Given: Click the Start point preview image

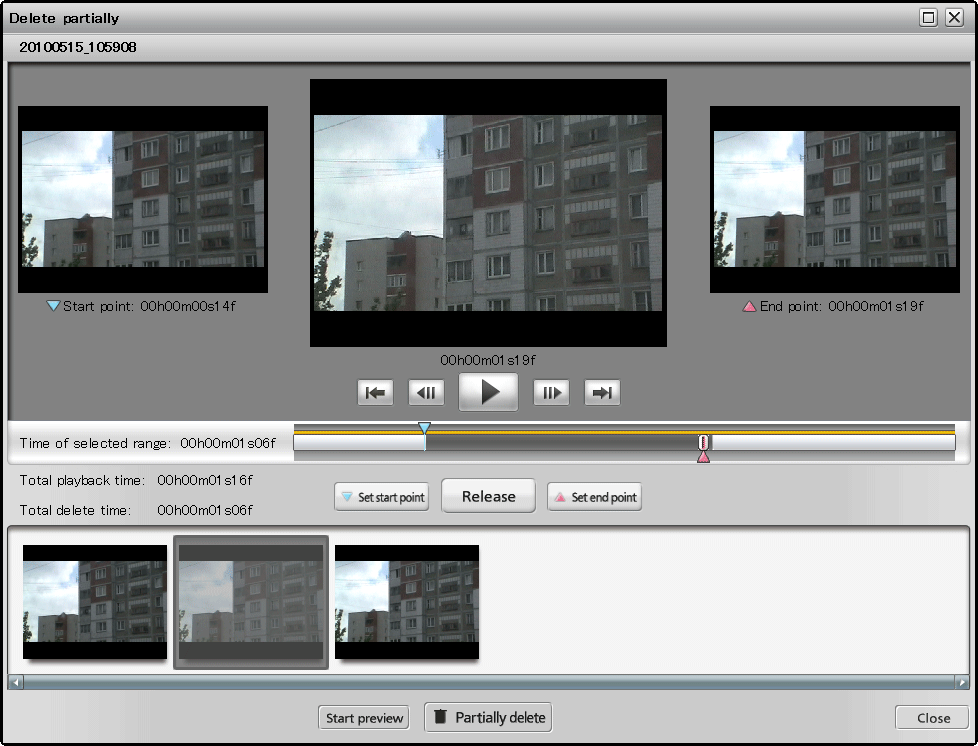Looking at the screenshot, I should pos(143,199).
